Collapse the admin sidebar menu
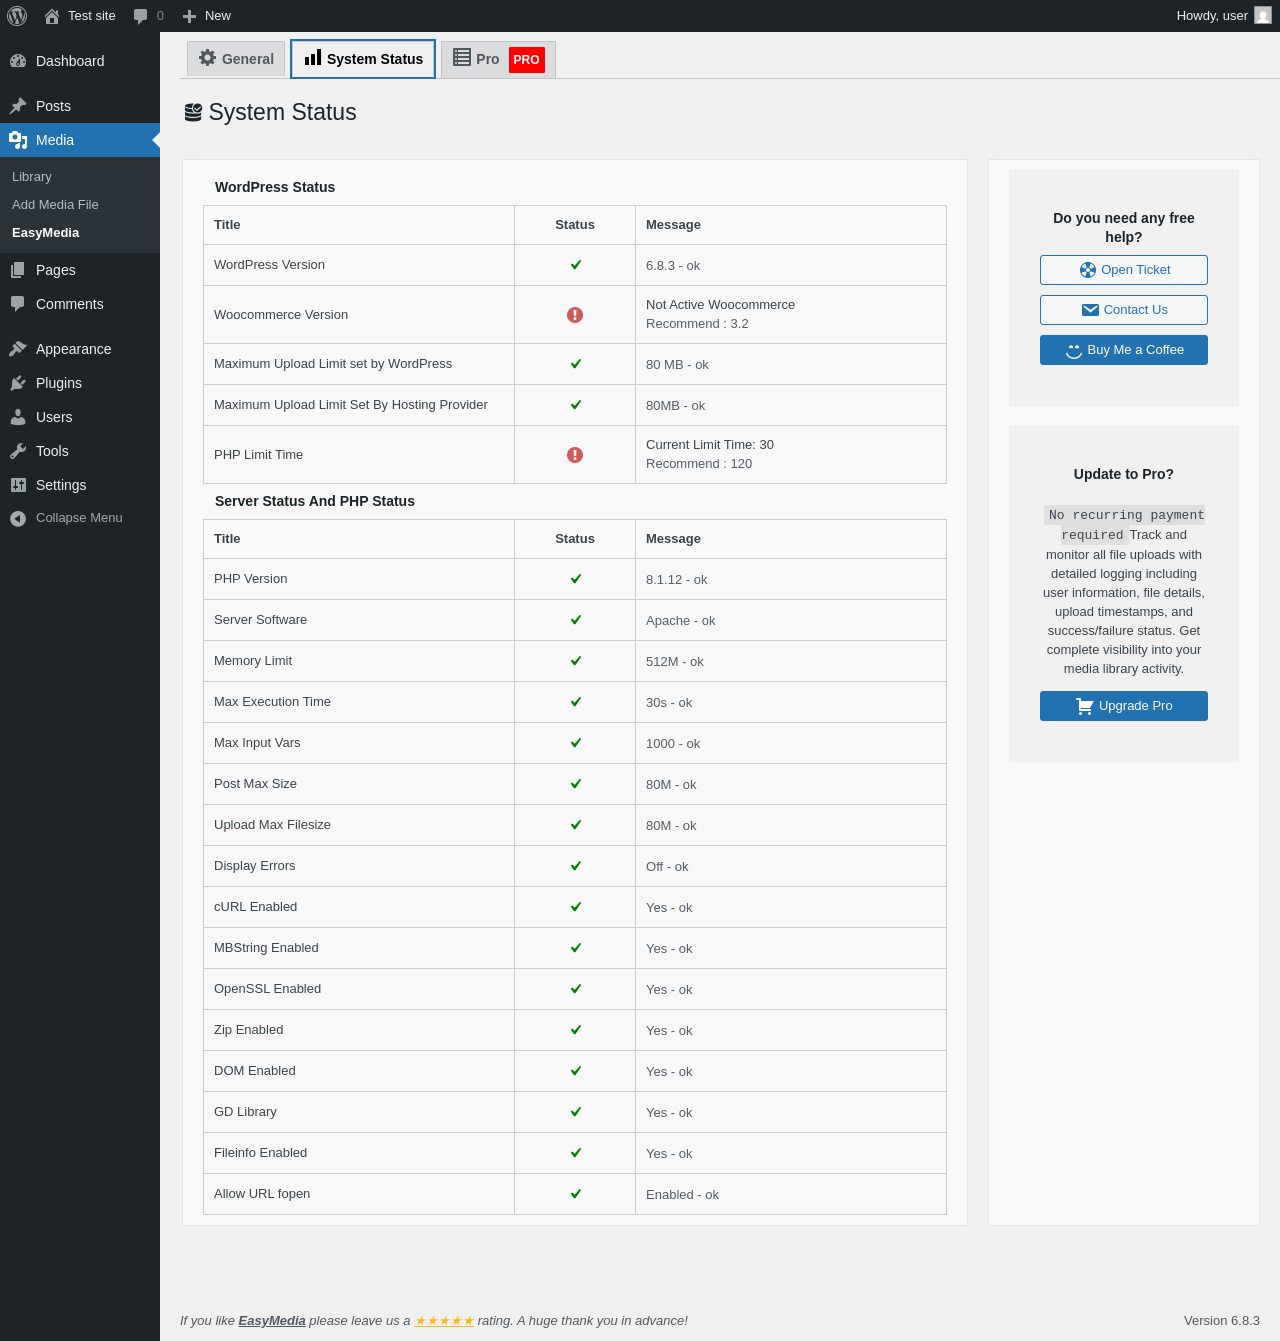The width and height of the screenshot is (1280, 1341). [x=80, y=518]
